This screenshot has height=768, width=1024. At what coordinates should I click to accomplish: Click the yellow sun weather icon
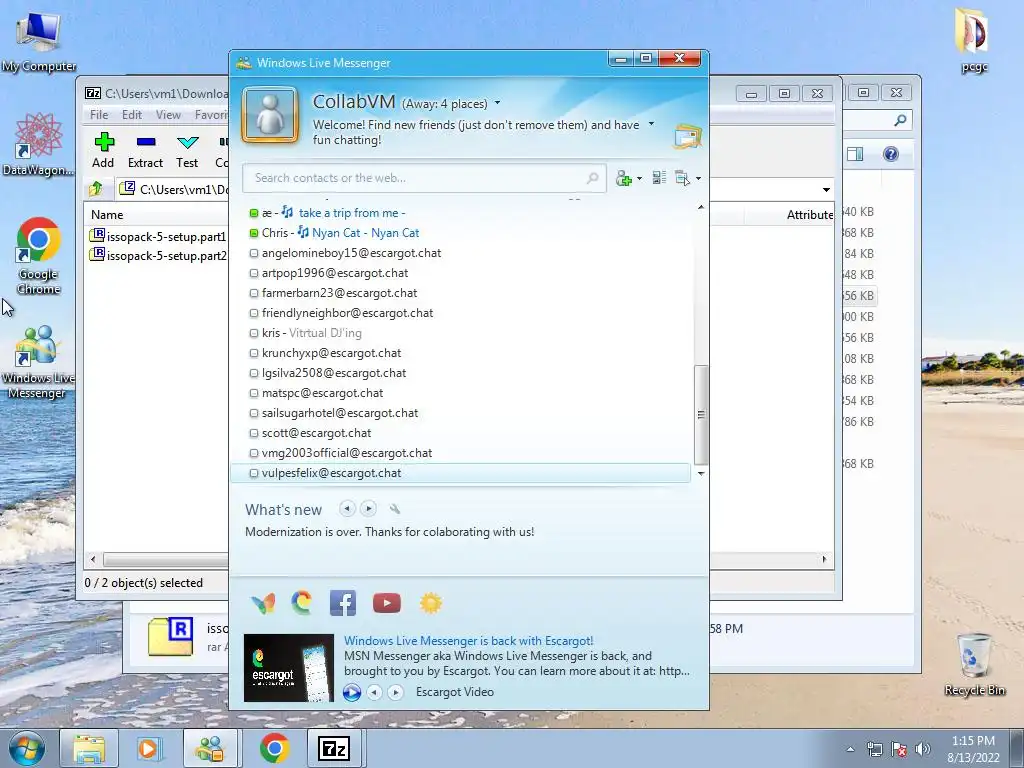(431, 603)
